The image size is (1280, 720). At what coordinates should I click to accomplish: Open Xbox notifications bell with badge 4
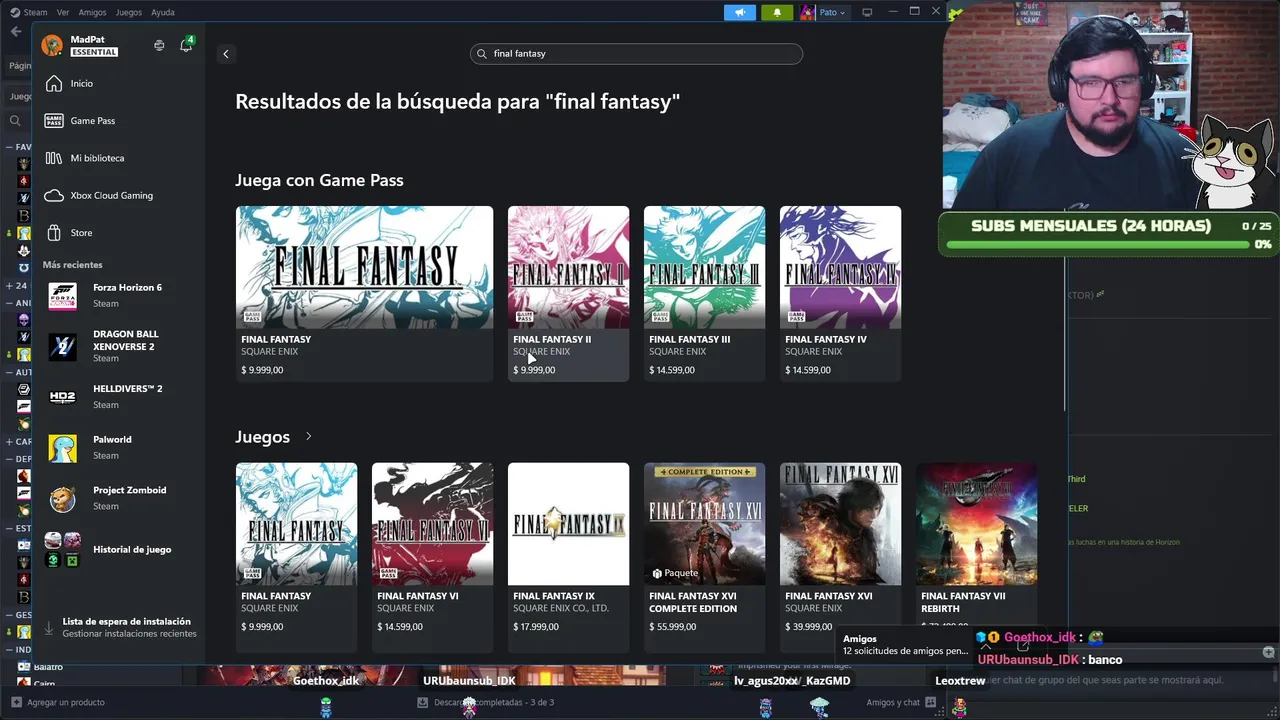click(x=186, y=45)
